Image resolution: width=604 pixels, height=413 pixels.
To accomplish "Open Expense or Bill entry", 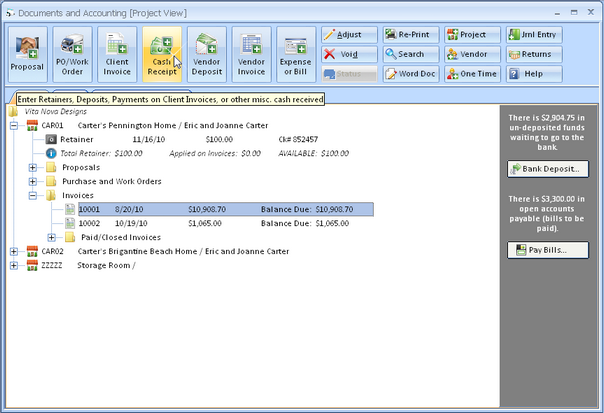I will (x=296, y=54).
